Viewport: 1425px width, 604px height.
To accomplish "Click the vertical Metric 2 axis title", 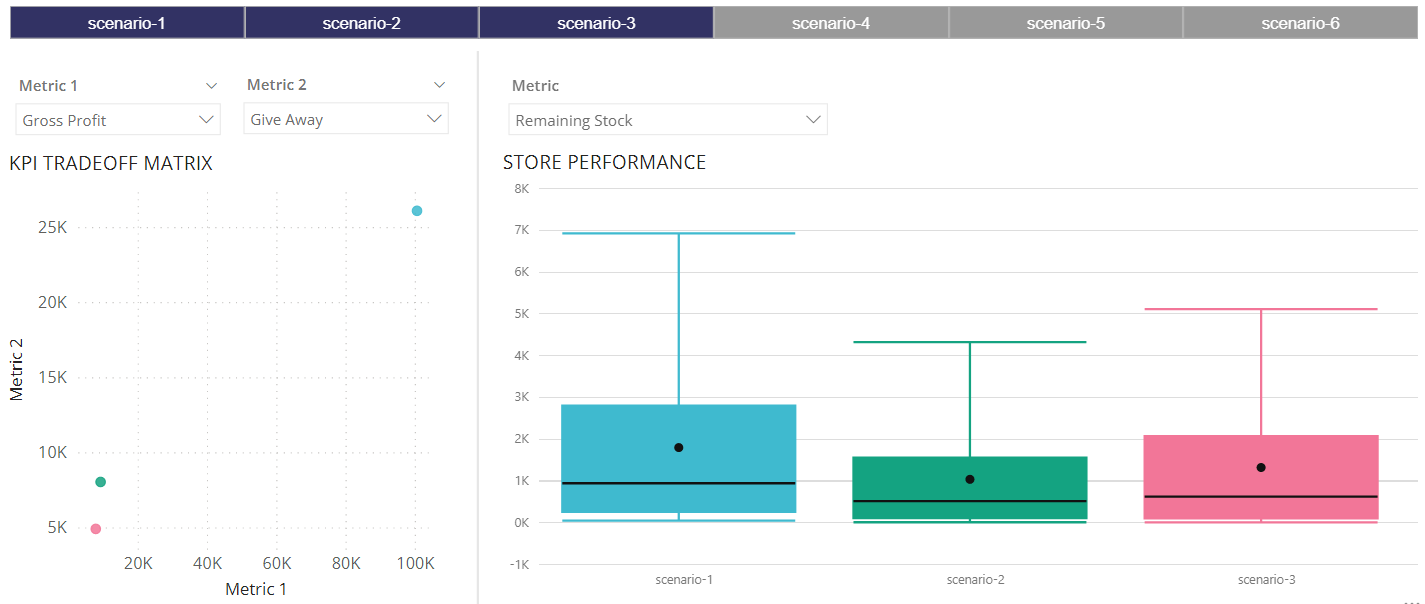I will pyautogui.click(x=16, y=369).
